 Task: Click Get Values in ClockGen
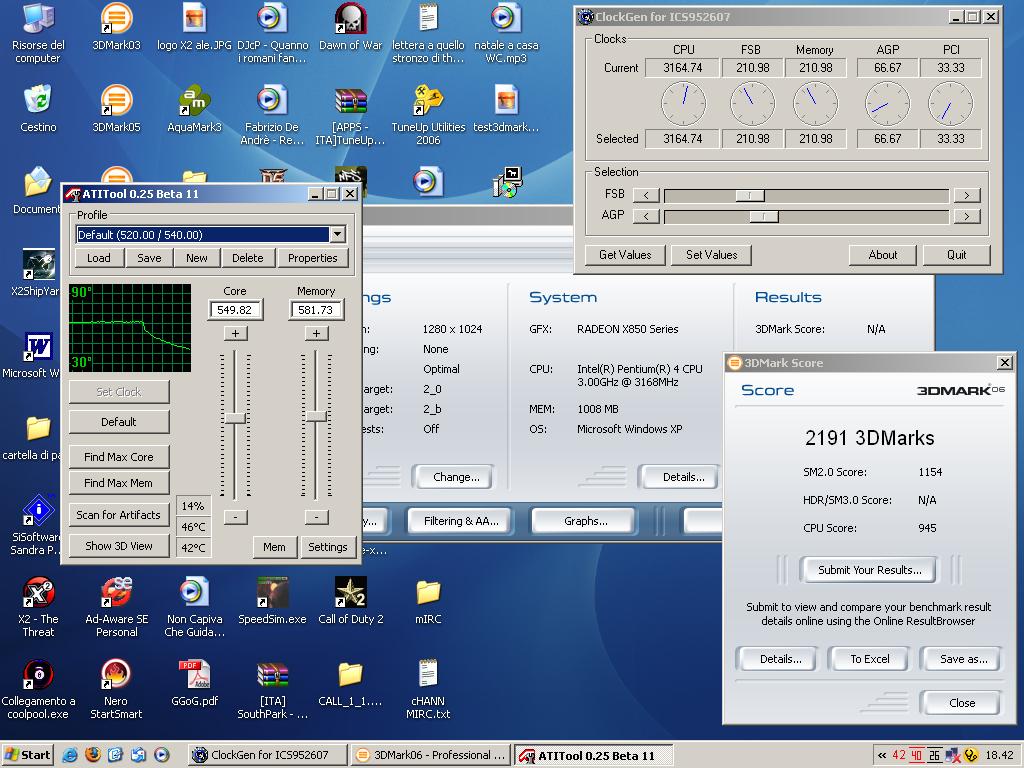(625, 255)
